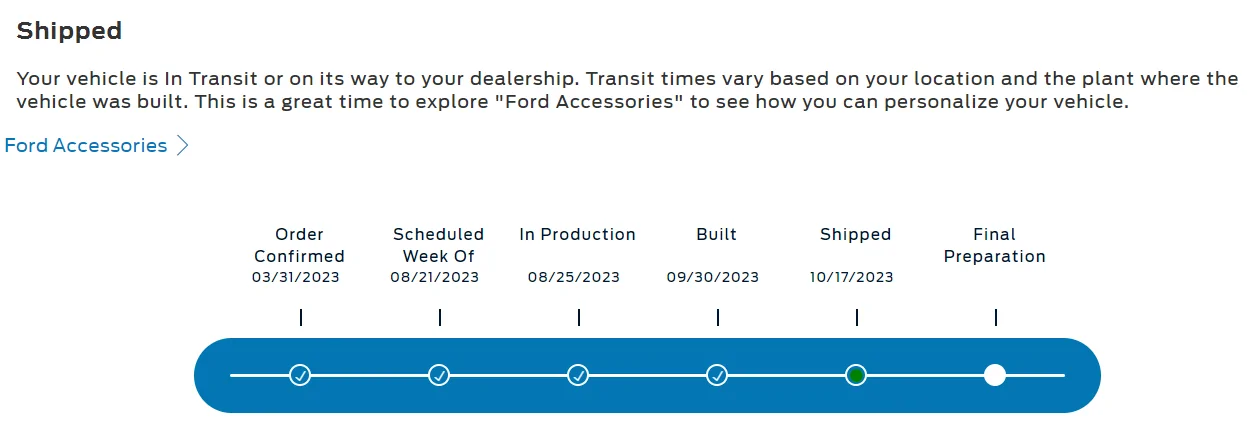Select the Scheduled Week Of label
Image resolution: width=1252 pixels, height=427 pixels.
[438, 245]
